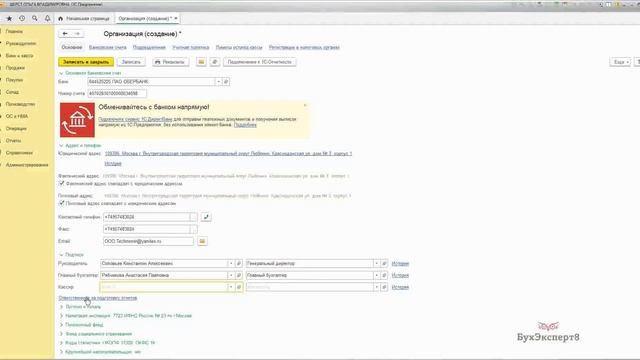Click the paperclip attachments icon in the toolbar
Screen dimensions: 640x360
coord(215,62)
